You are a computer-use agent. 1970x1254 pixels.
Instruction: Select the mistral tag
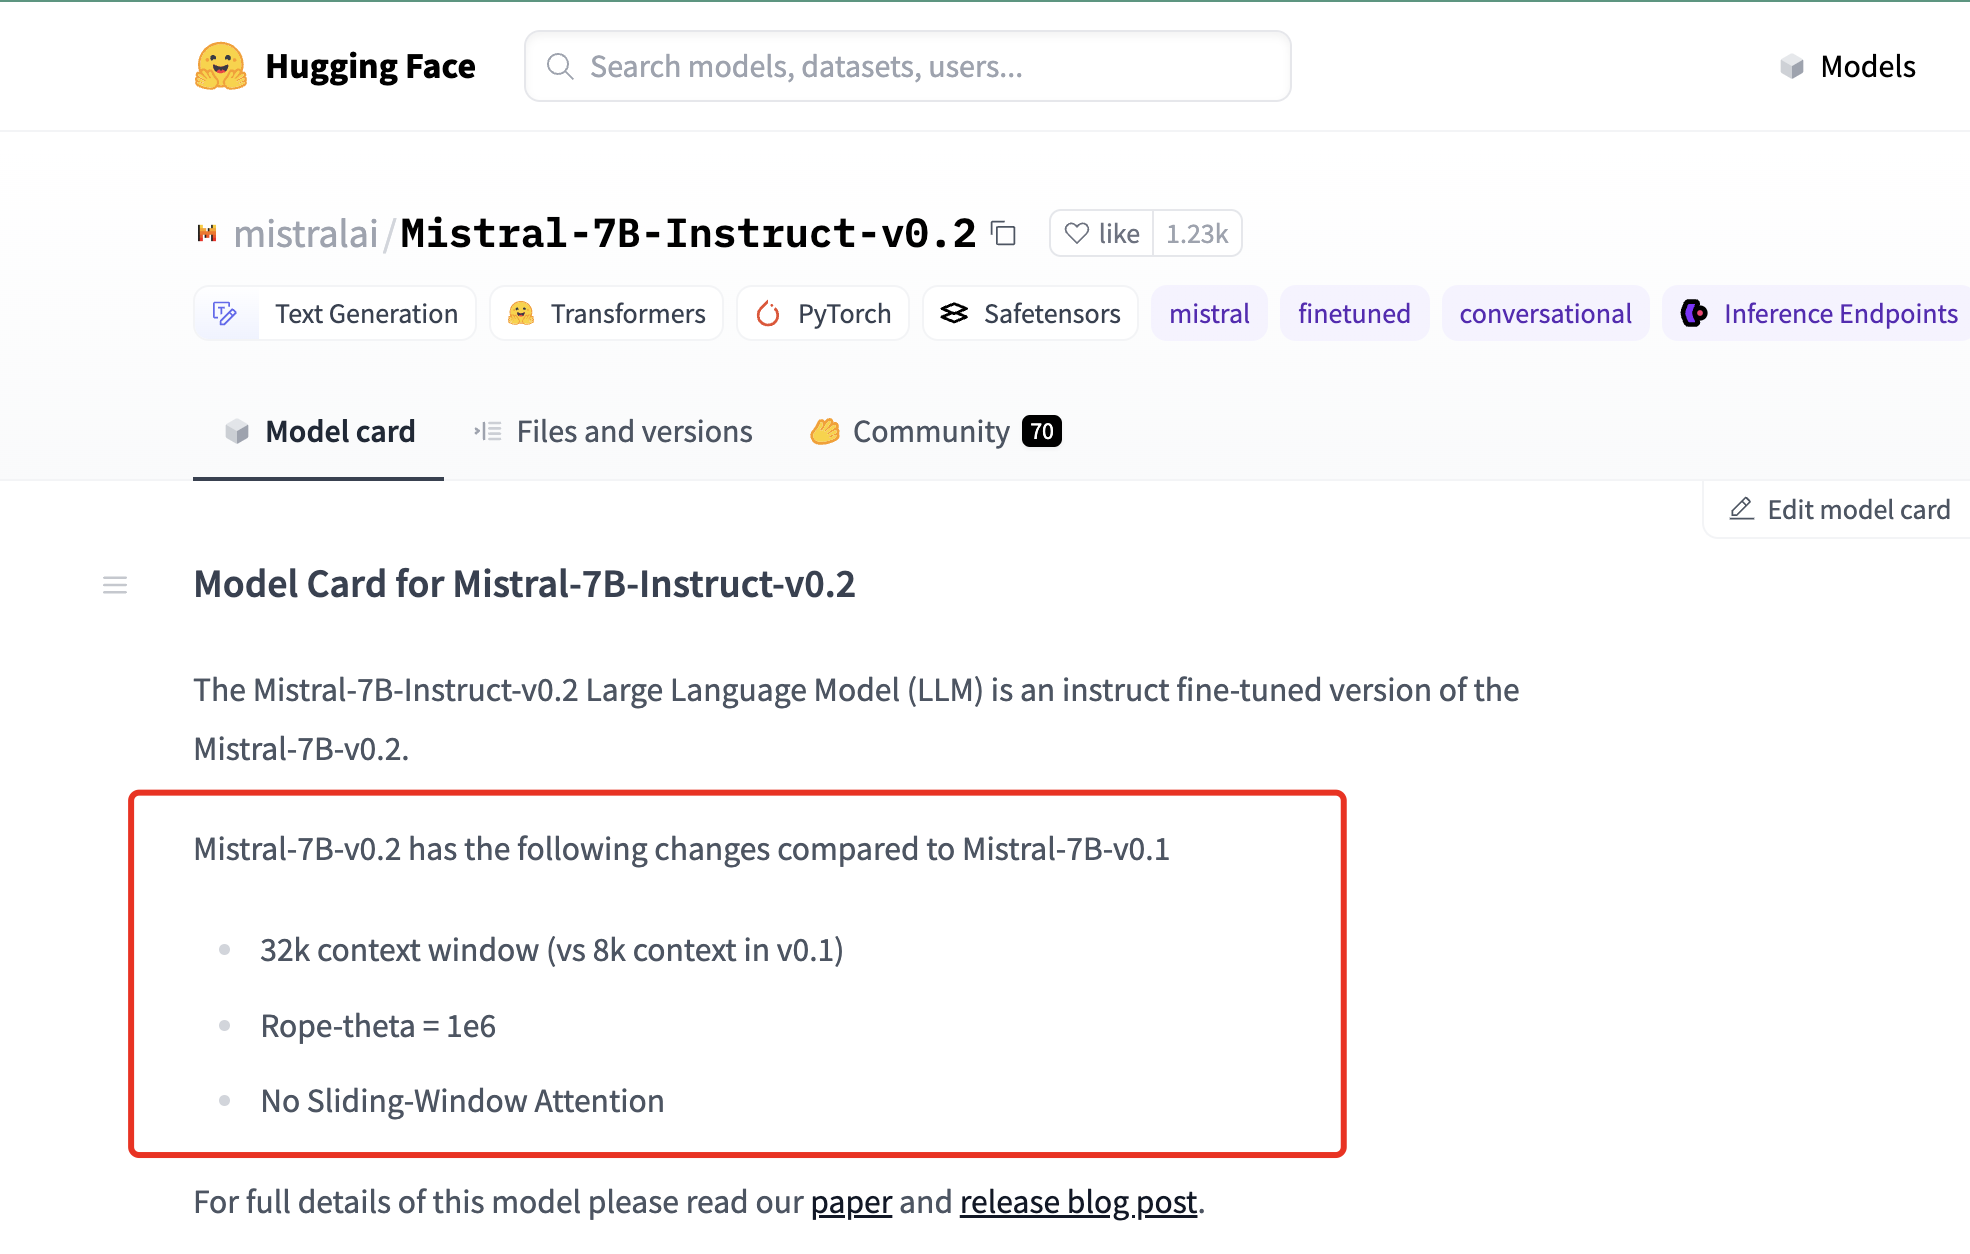click(x=1209, y=314)
